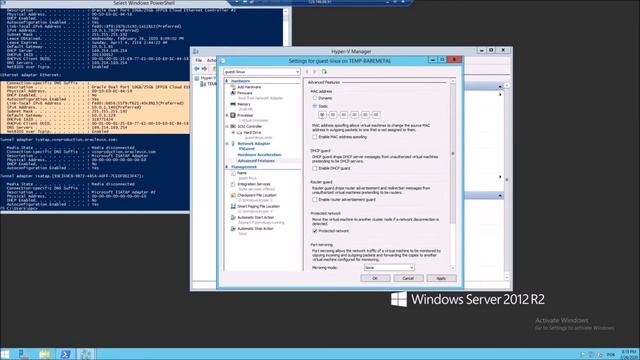
Task: Collapse the Network Adapter node
Action: coord(227,144)
